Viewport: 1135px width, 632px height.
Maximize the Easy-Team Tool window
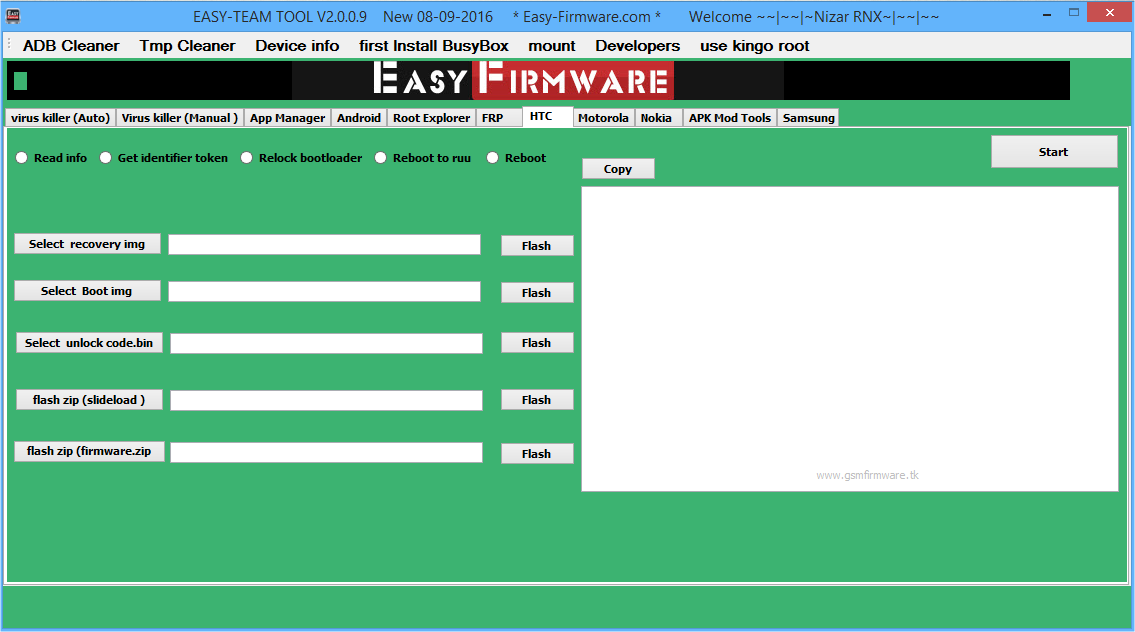pos(1073,13)
